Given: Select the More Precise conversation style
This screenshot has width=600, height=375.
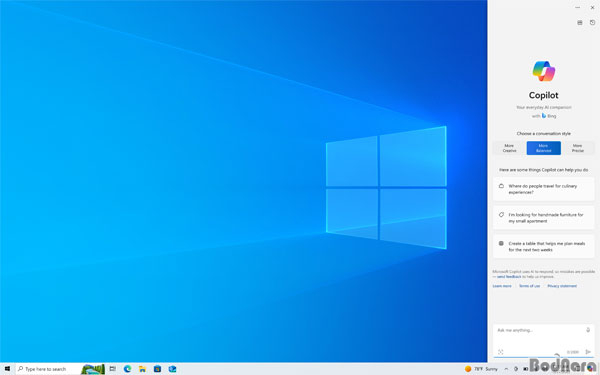Looking at the screenshot, I should (x=577, y=148).
